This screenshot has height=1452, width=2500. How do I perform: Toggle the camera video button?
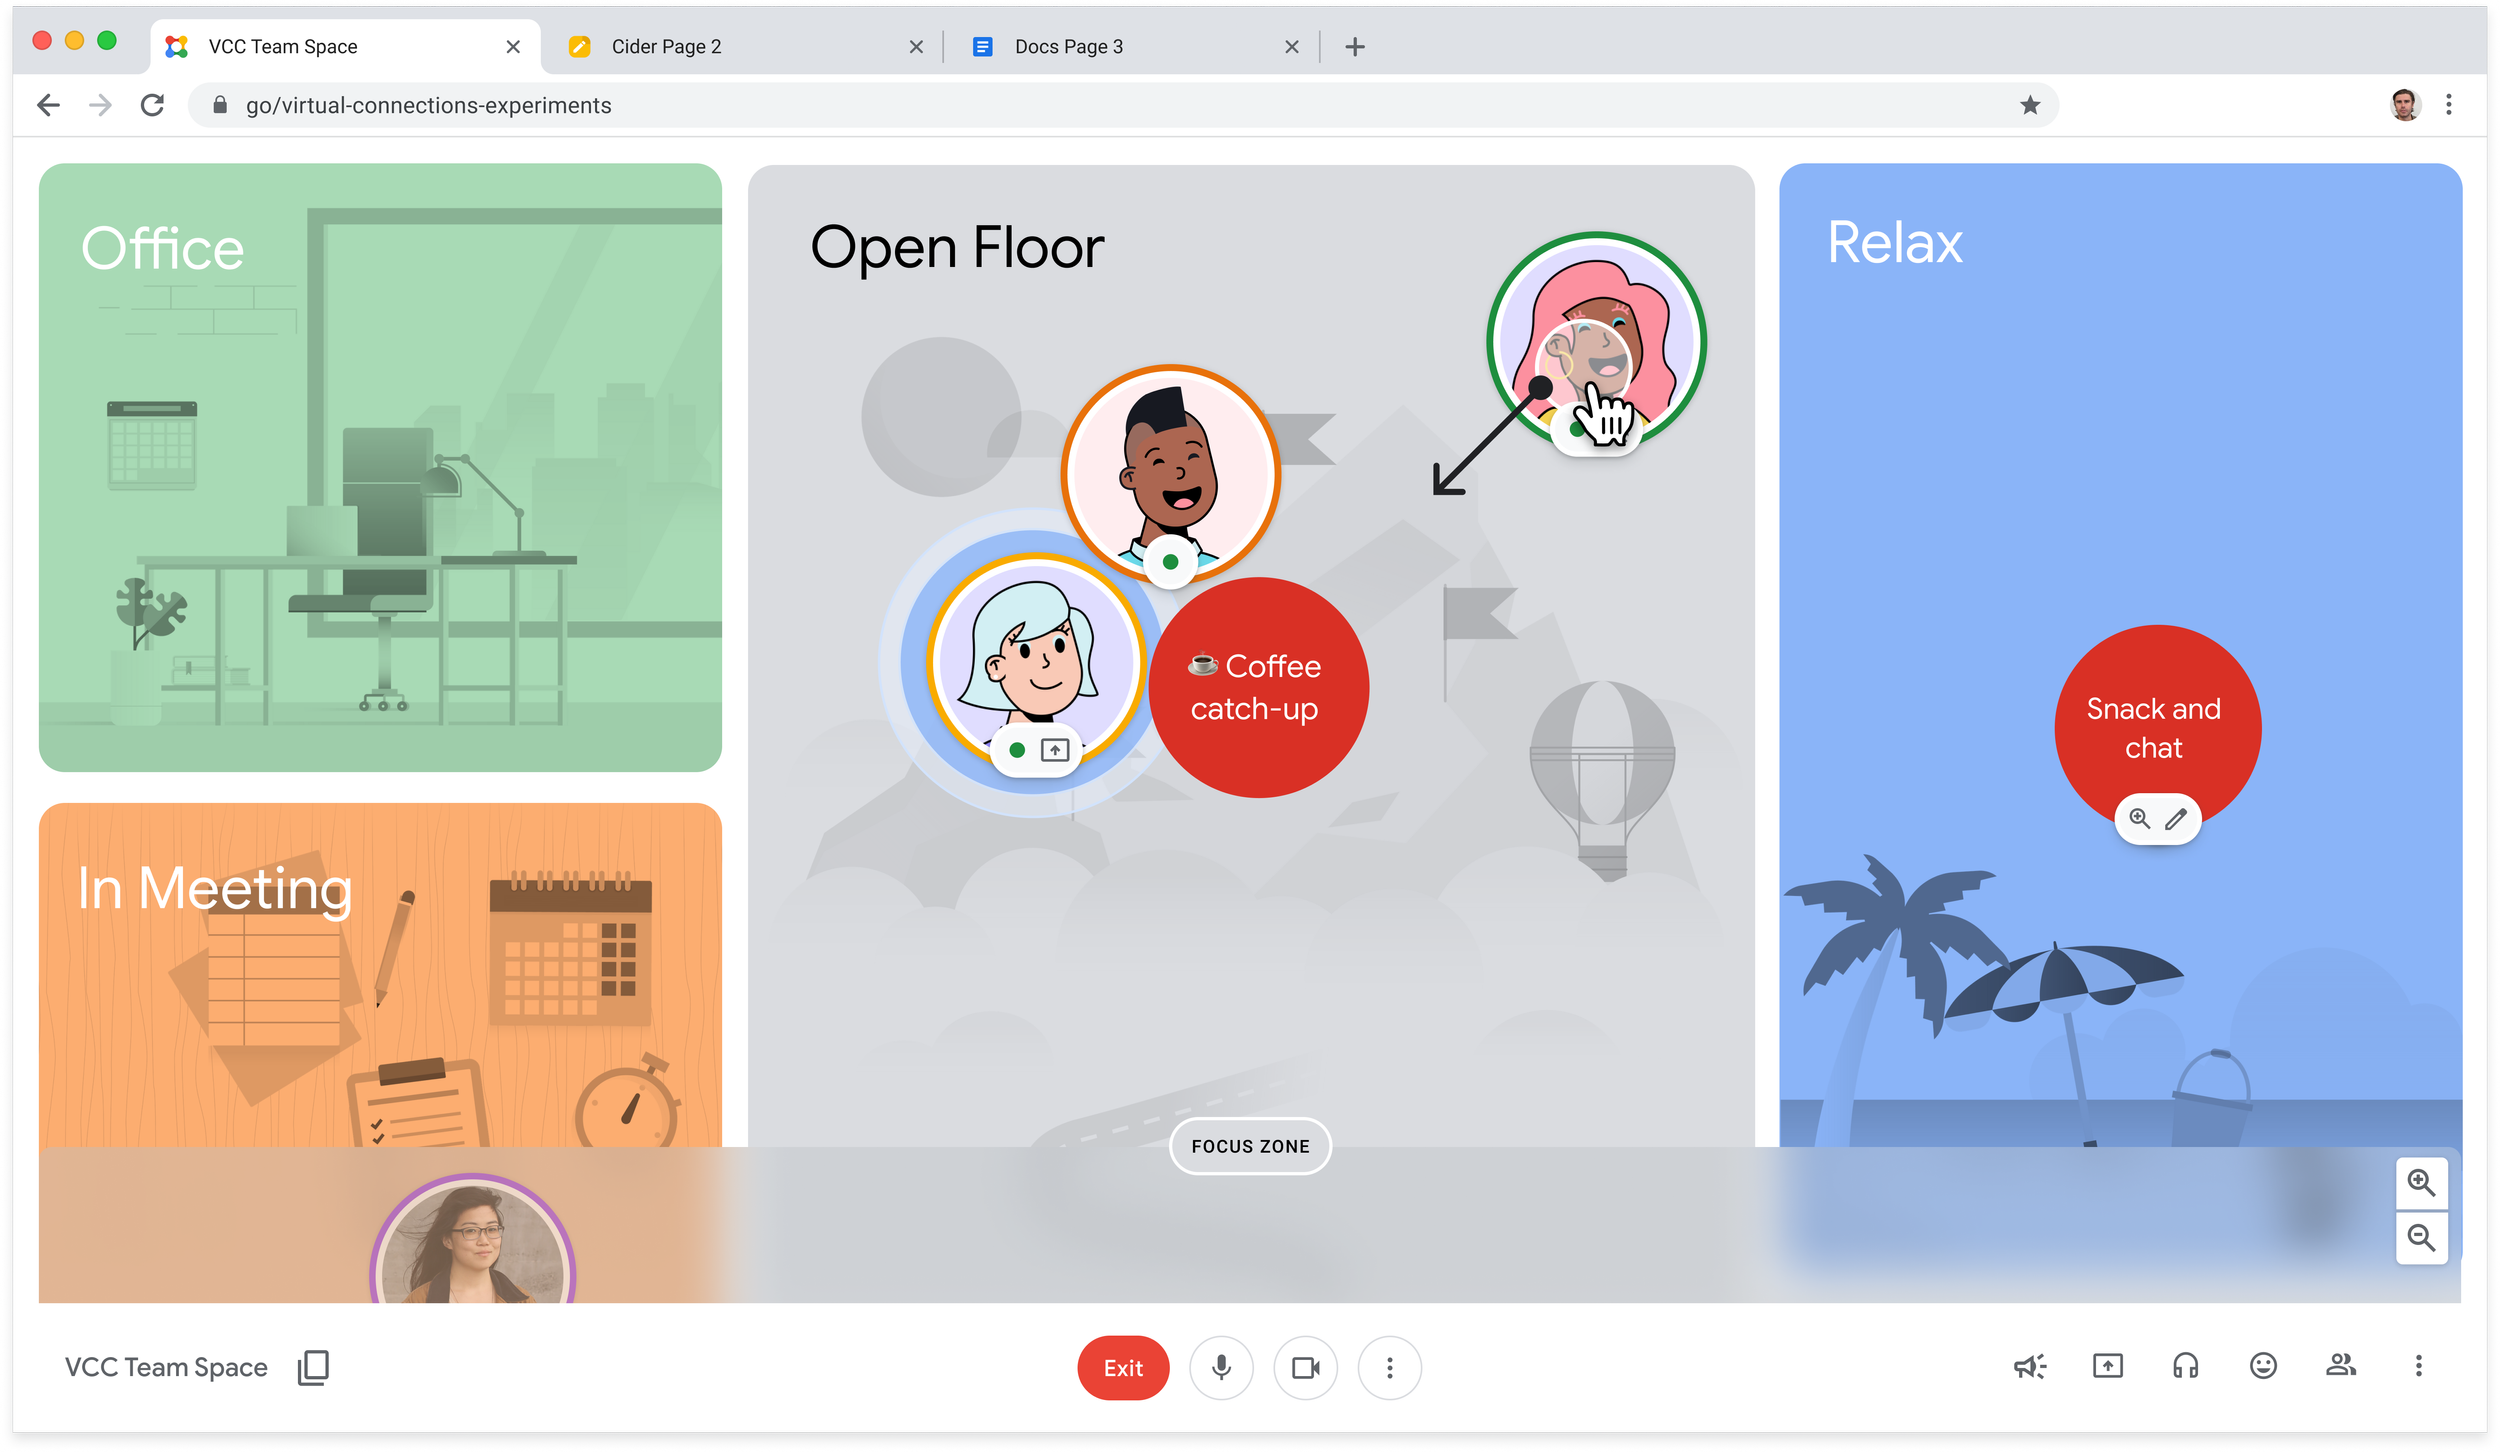click(x=1305, y=1367)
